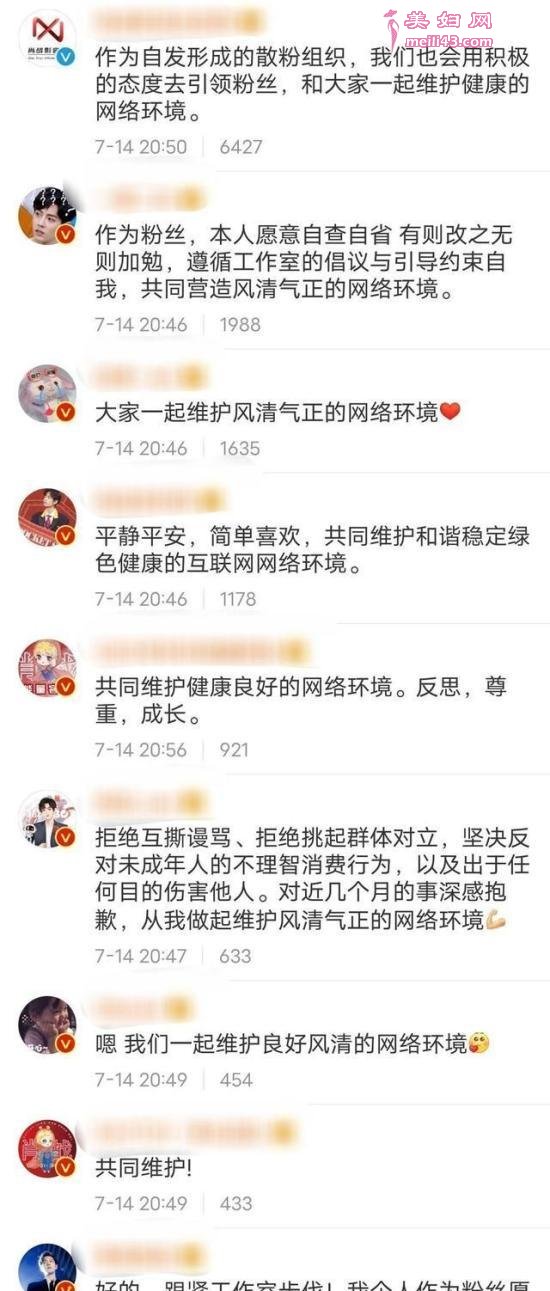Open avatar of comment with 921 likes

pos(47,668)
